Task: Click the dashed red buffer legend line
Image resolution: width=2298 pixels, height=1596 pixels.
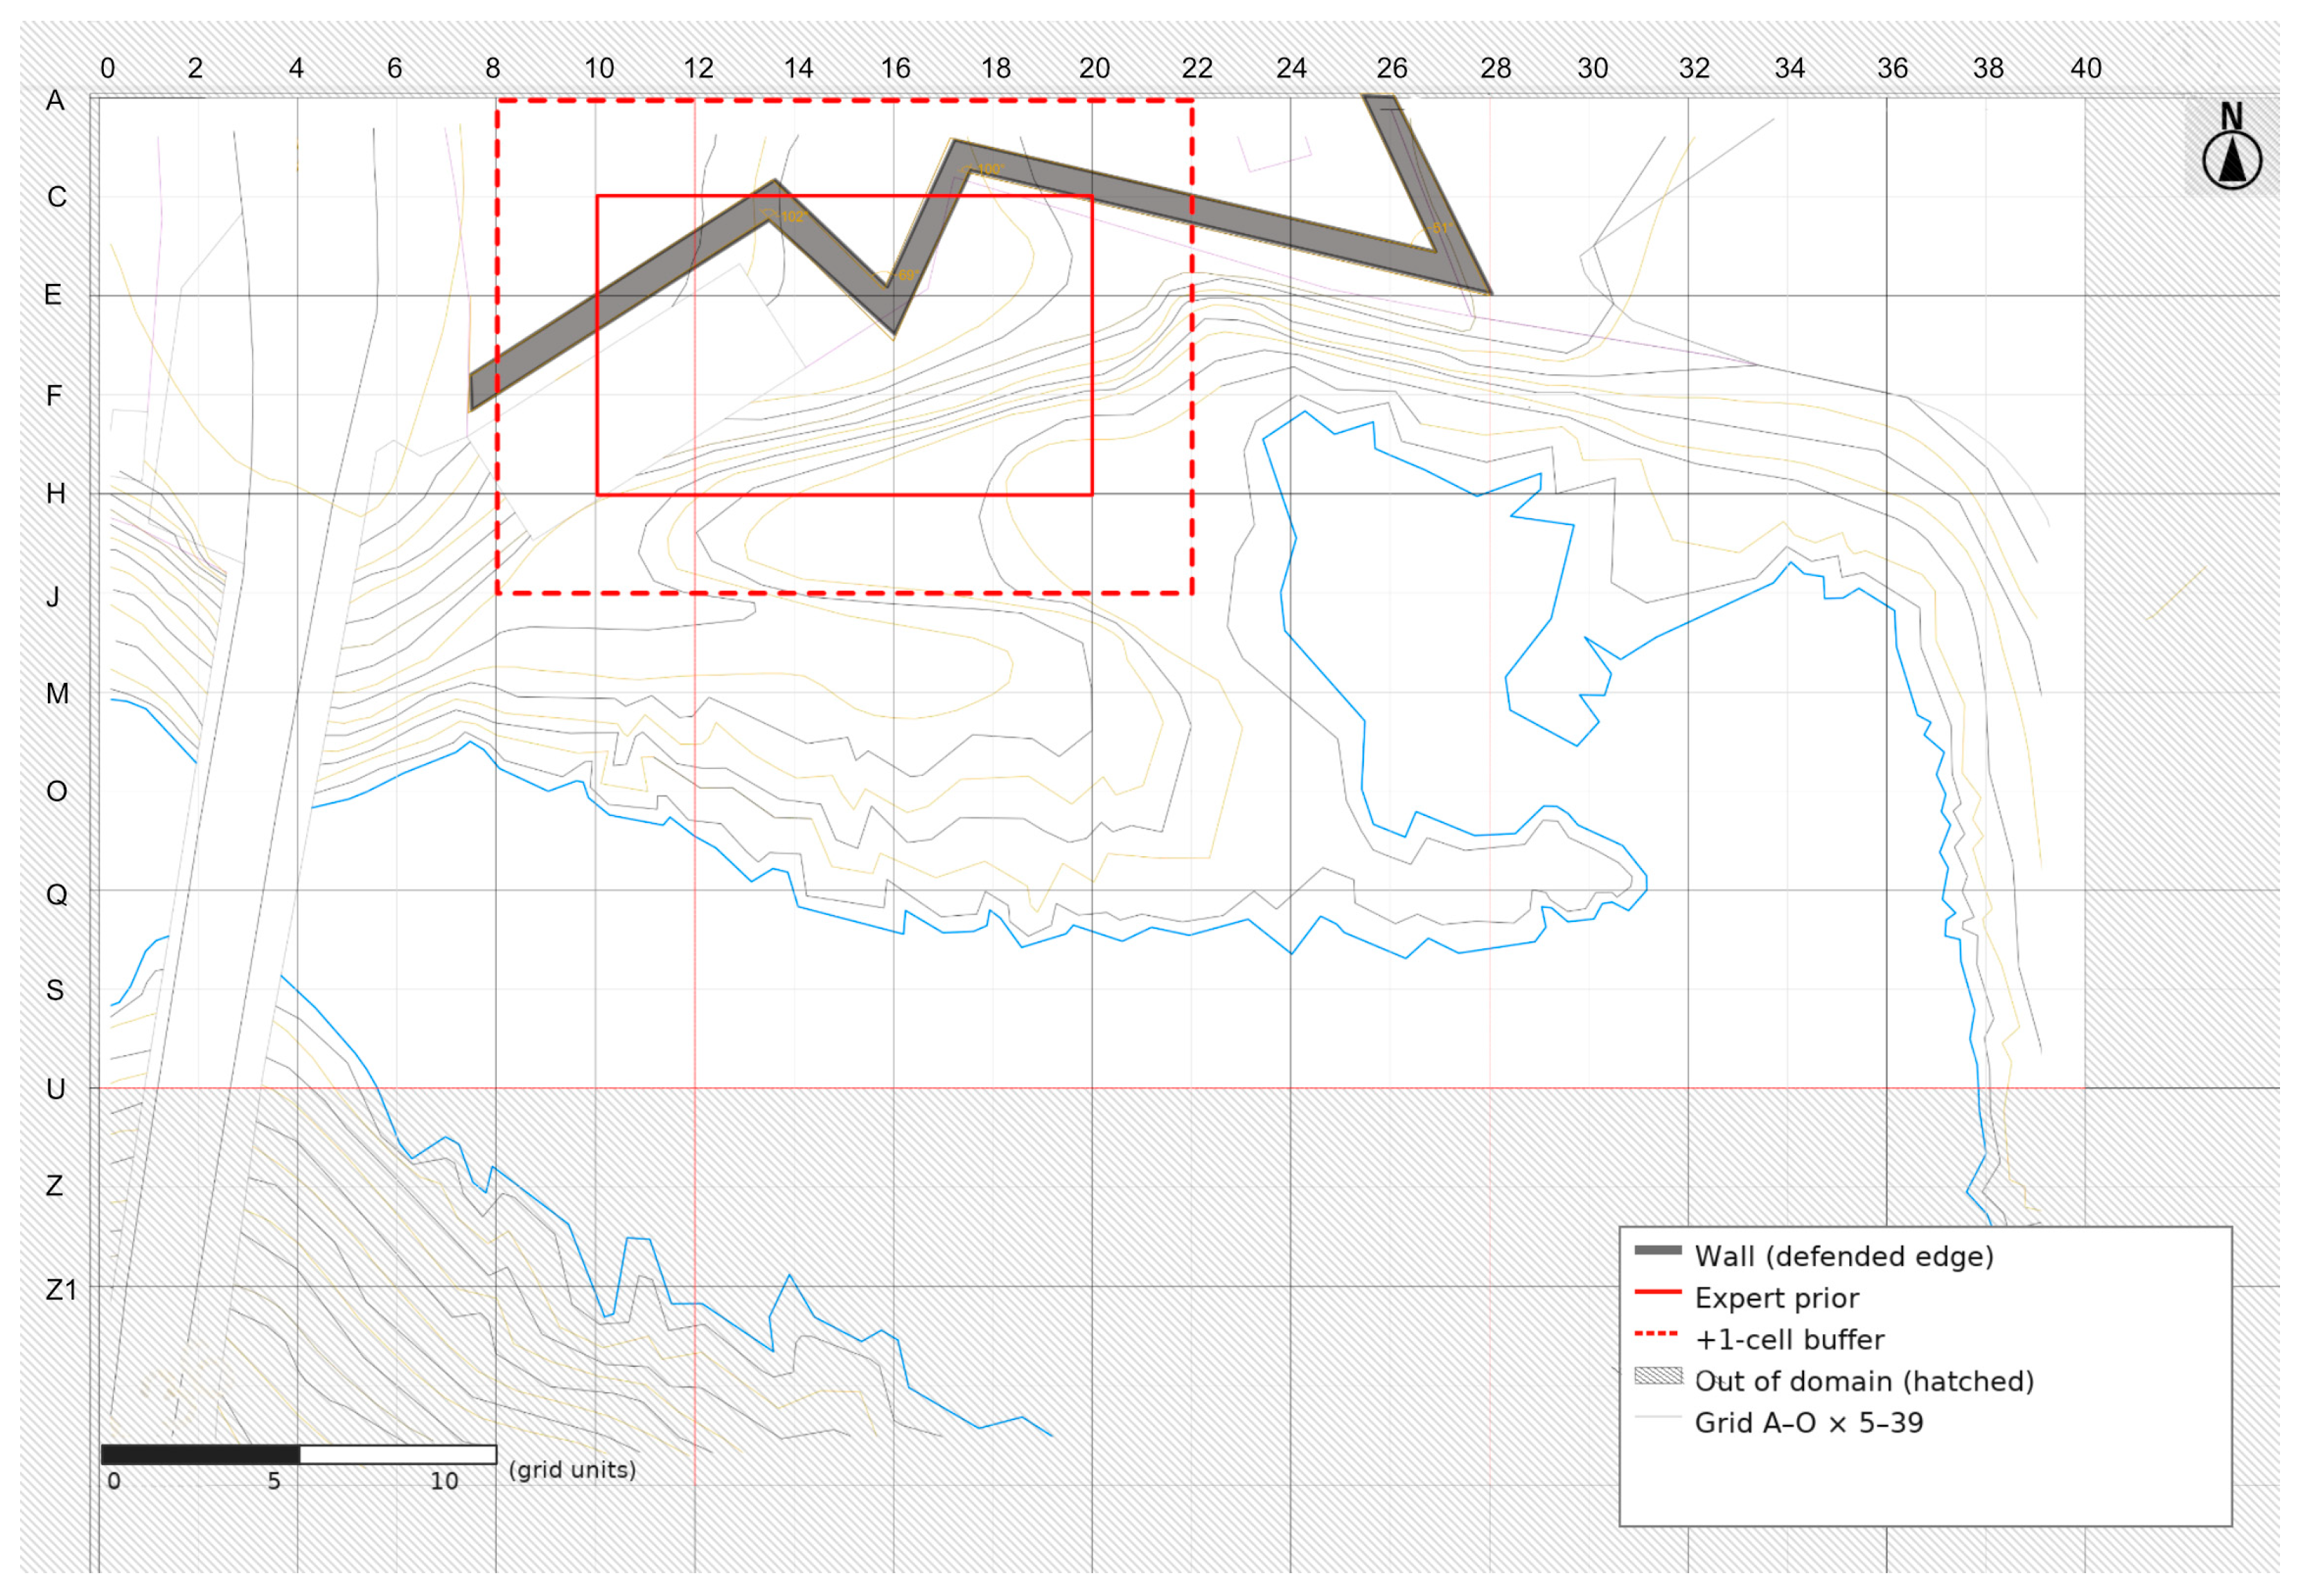Action: pyautogui.click(x=1656, y=1334)
